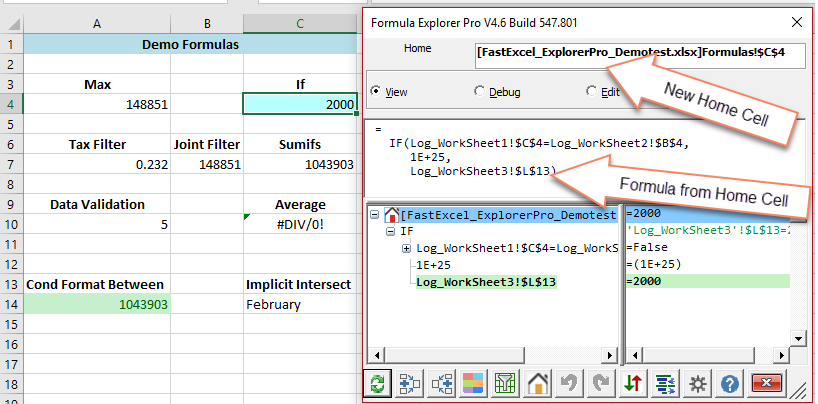The width and height of the screenshot is (818, 404).
Task: Click row 14 header
Action: (x=11, y=304)
